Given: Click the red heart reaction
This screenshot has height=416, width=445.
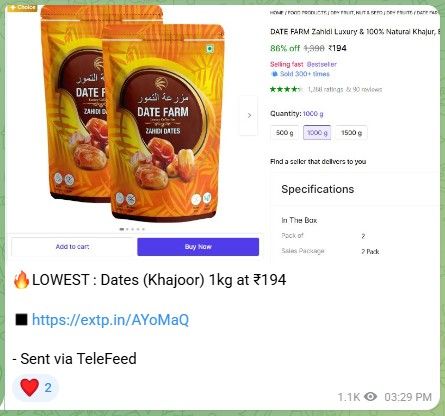Looking at the screenshot, I should pyautogui.click(x=29, y=387).
